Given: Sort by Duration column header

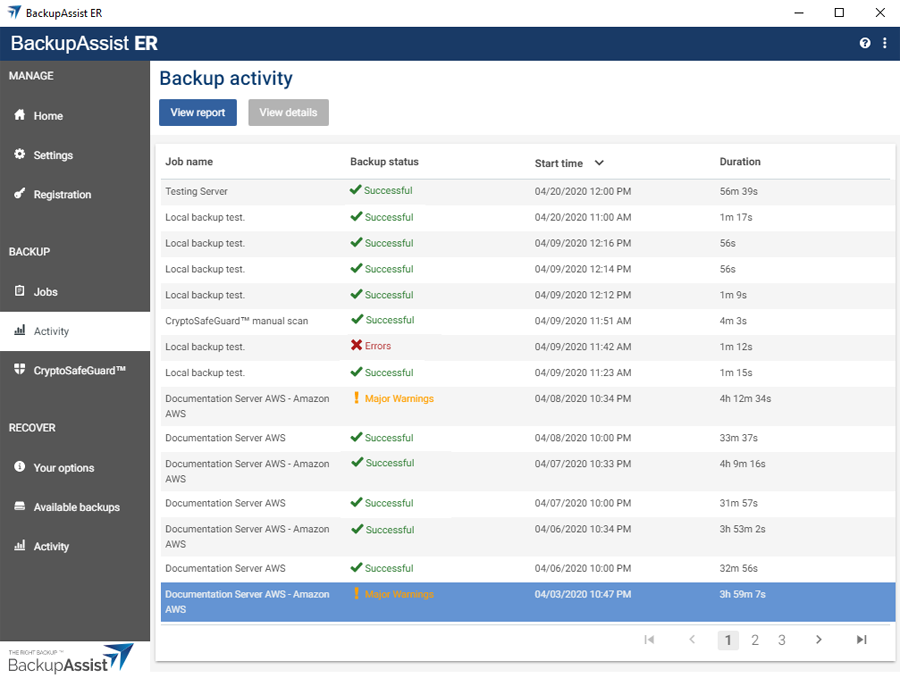Looking at the screenshot, I should [740, 162].
